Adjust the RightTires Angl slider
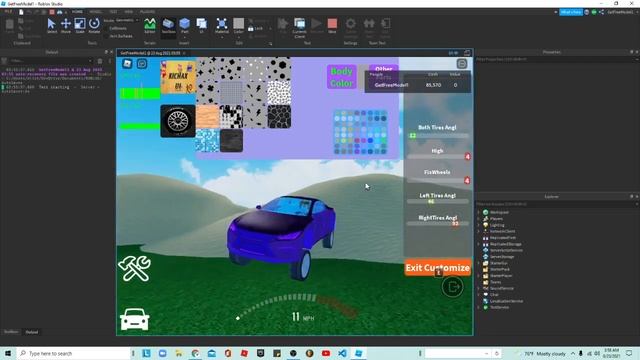Image resolution: width=640 pixels, height=360 pixels. pos(438,224)
